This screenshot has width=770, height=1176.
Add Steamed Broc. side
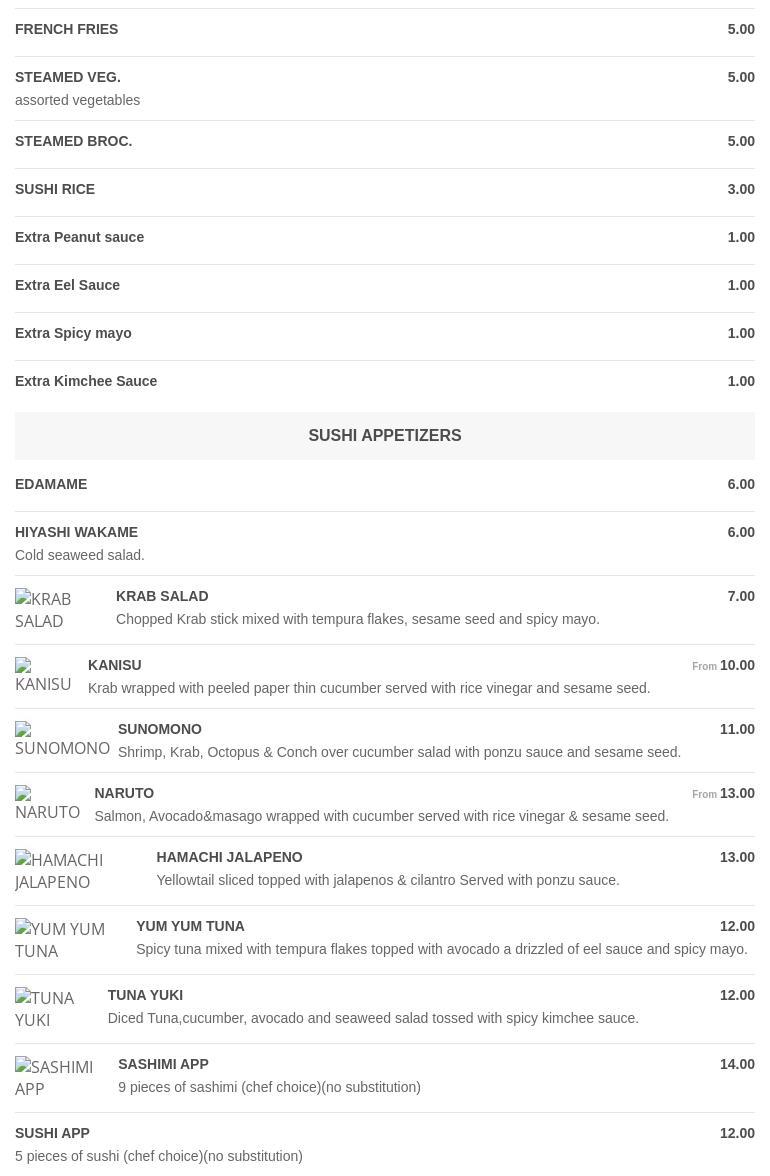point(74,142)
